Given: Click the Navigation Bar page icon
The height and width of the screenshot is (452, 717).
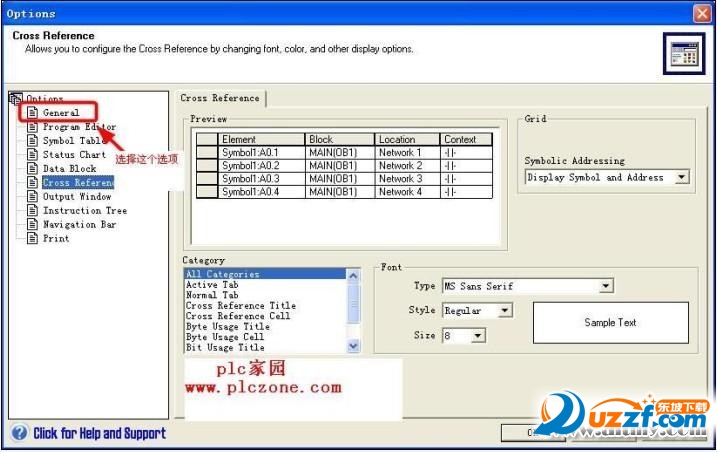Looking at the screenshot, I should tap(32, 224).
